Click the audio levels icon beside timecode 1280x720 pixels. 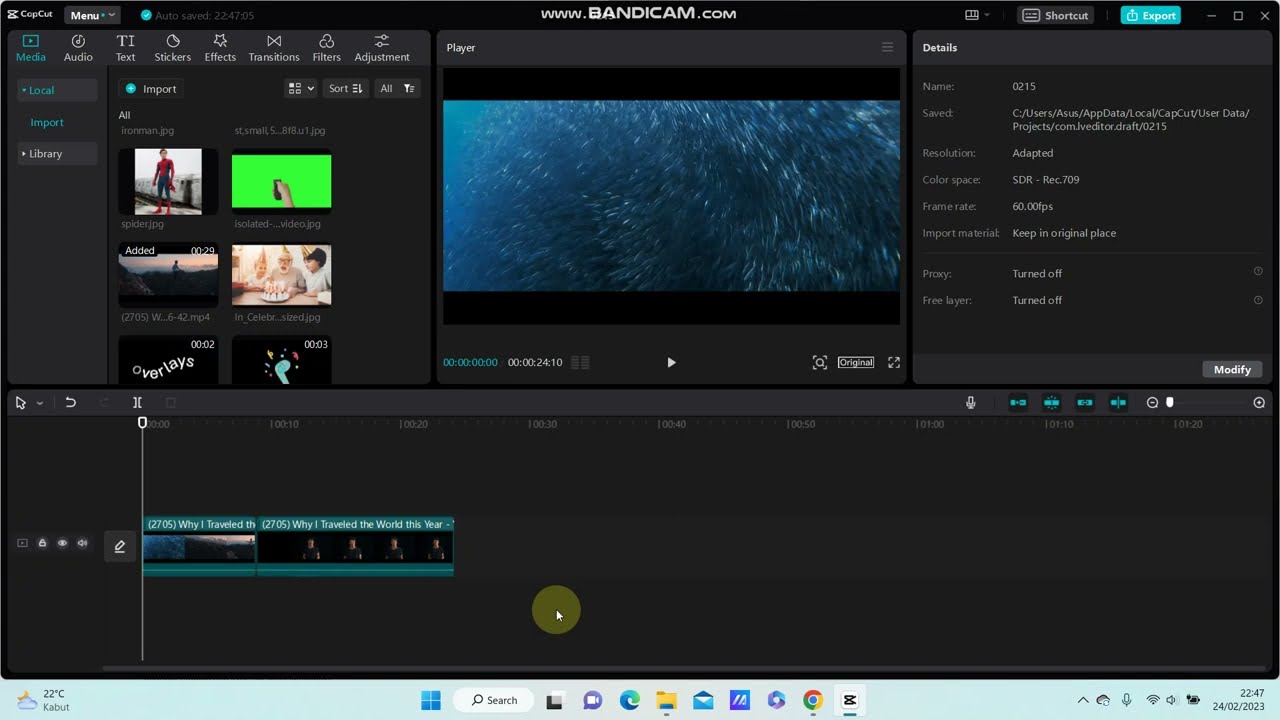(580, 363)
